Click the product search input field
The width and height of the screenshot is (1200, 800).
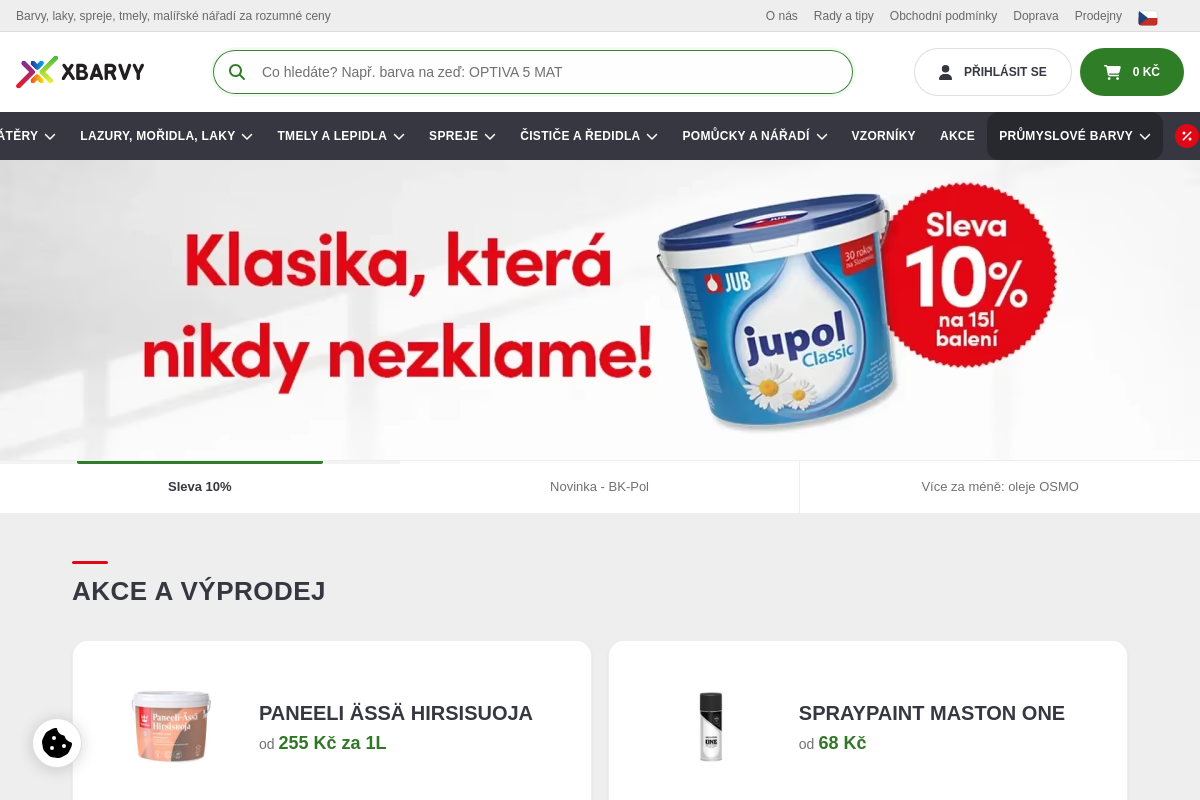[533, 72]
